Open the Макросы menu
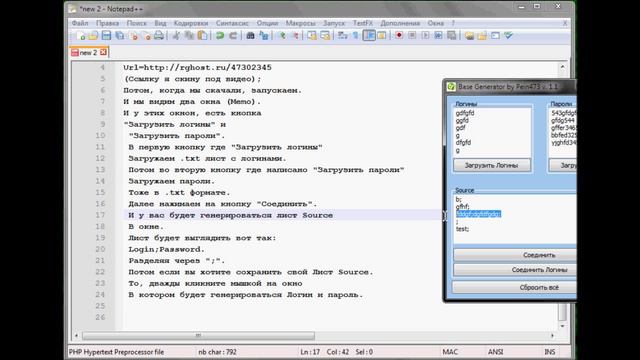Viewport: 640px width, 360px height. 300,23
